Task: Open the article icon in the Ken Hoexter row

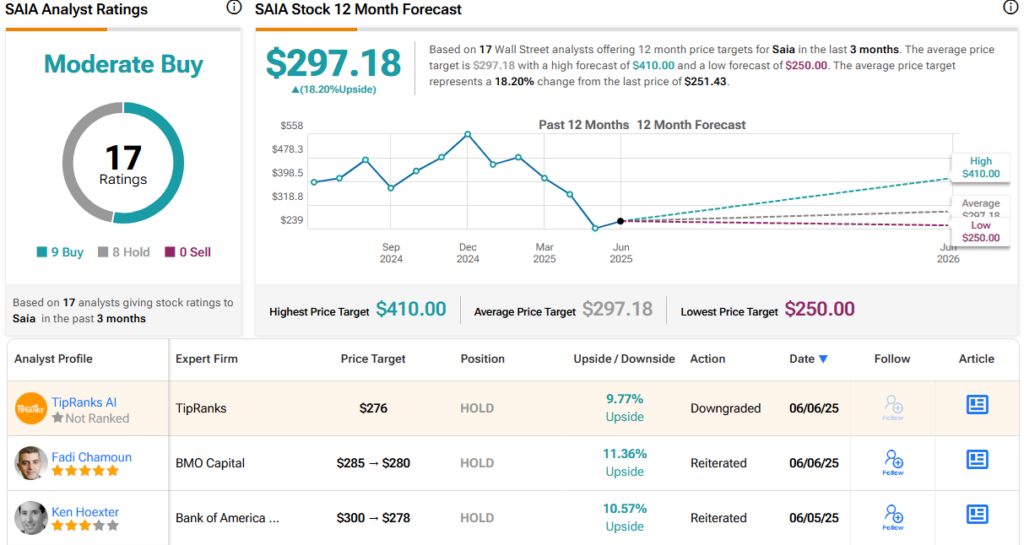Action: tap(977, 514)
